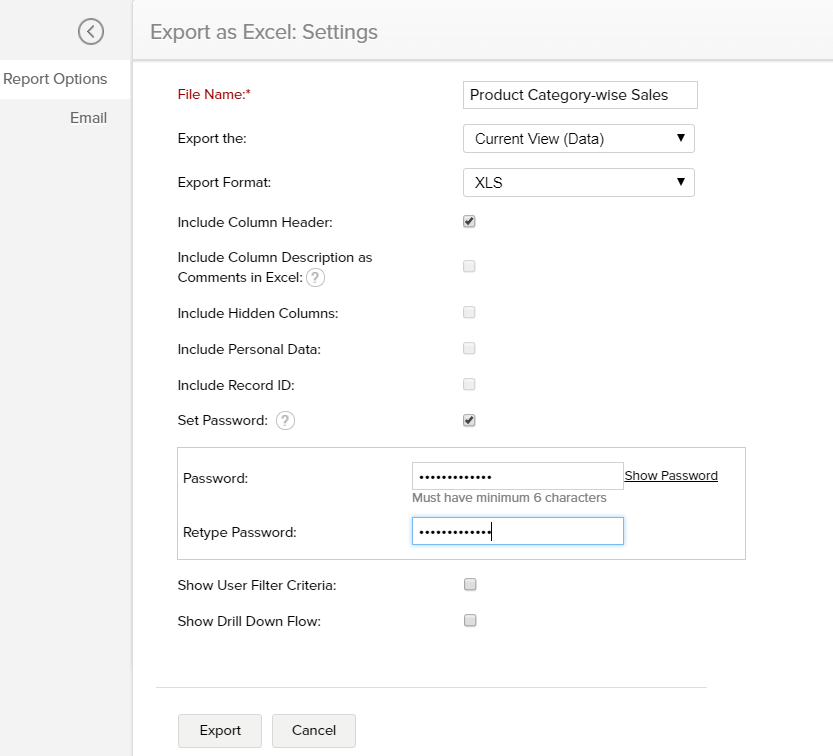The image size is (833, 756).
Task: Click the Export button
Action: click(219, 731)
